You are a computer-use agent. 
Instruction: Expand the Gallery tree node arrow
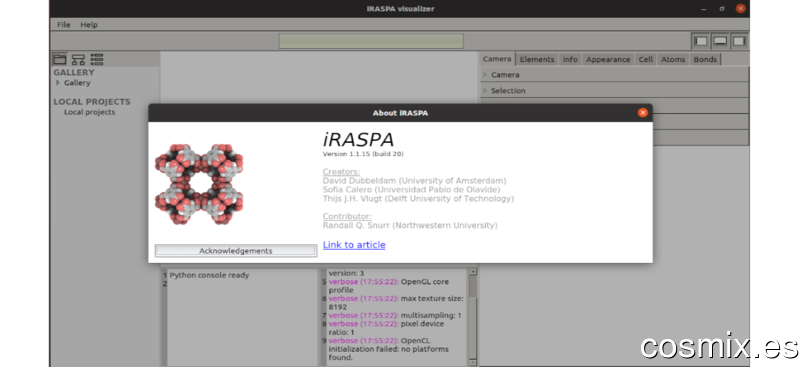click(x=58, y=83)
